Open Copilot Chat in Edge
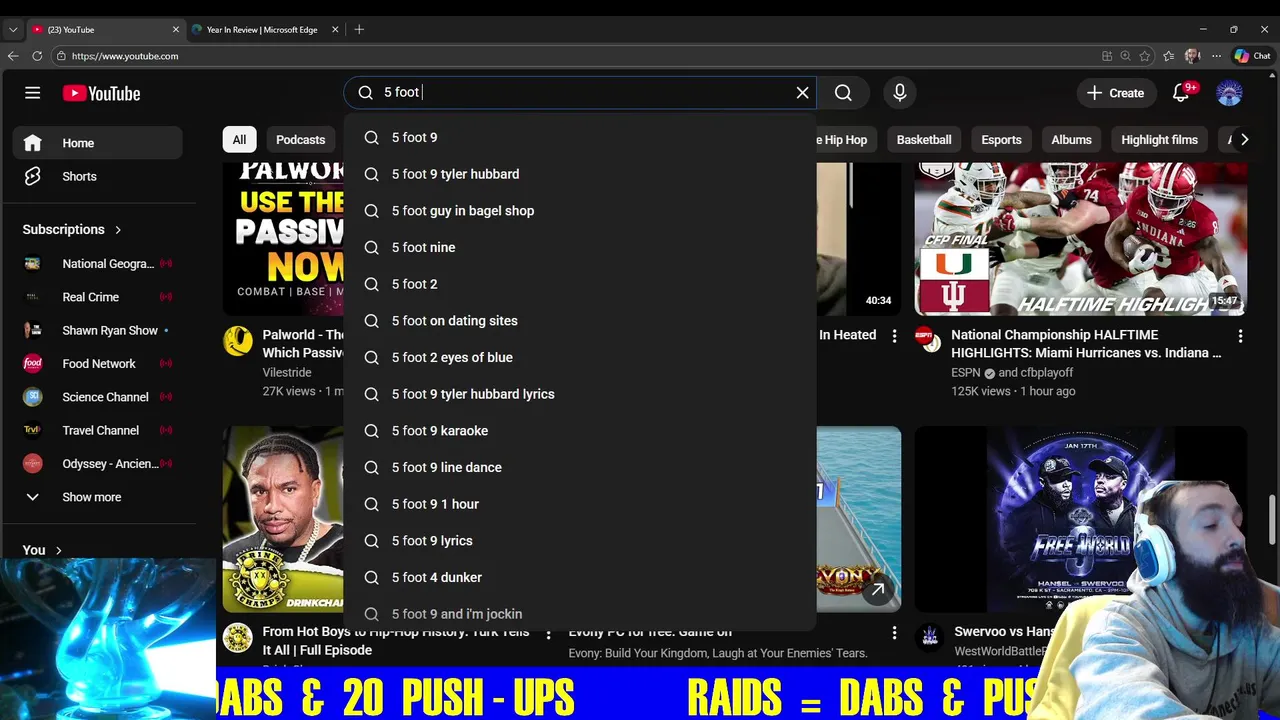The height and width of the screenshot is (720, 1280). [1252, 56]
